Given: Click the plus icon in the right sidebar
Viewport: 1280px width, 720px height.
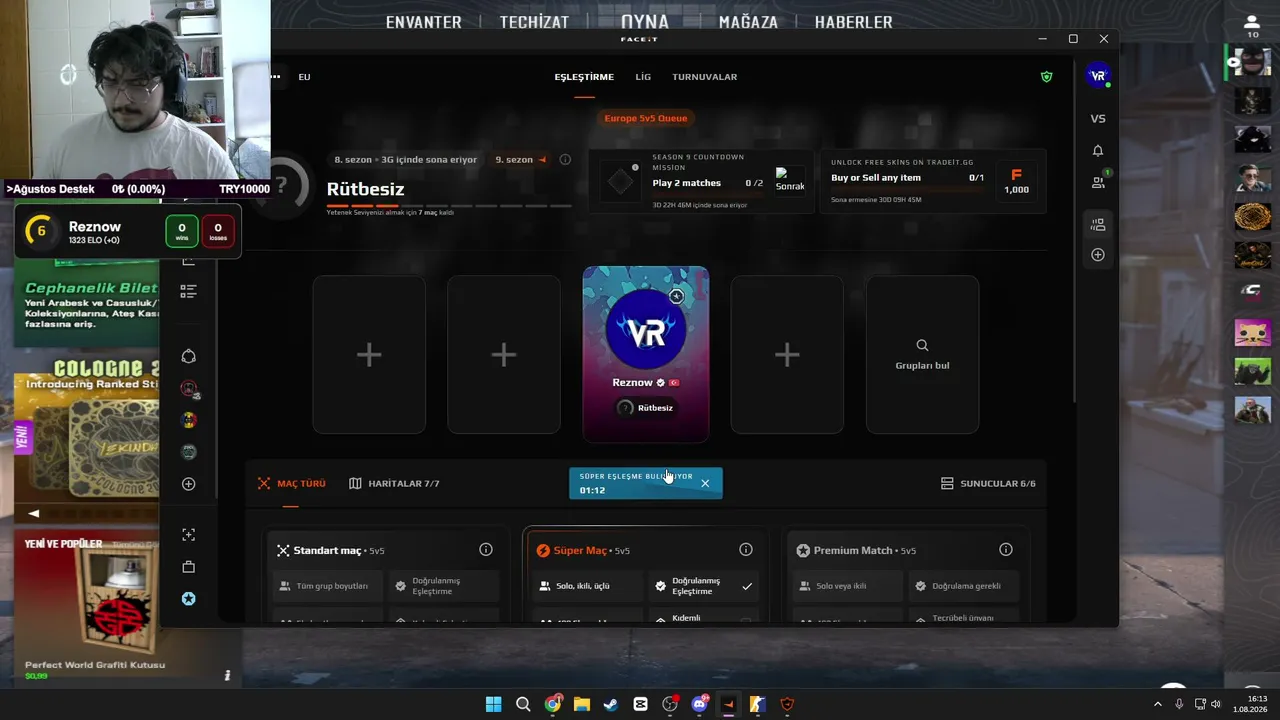Looking at the screenshot, I should pos(1098,255).
